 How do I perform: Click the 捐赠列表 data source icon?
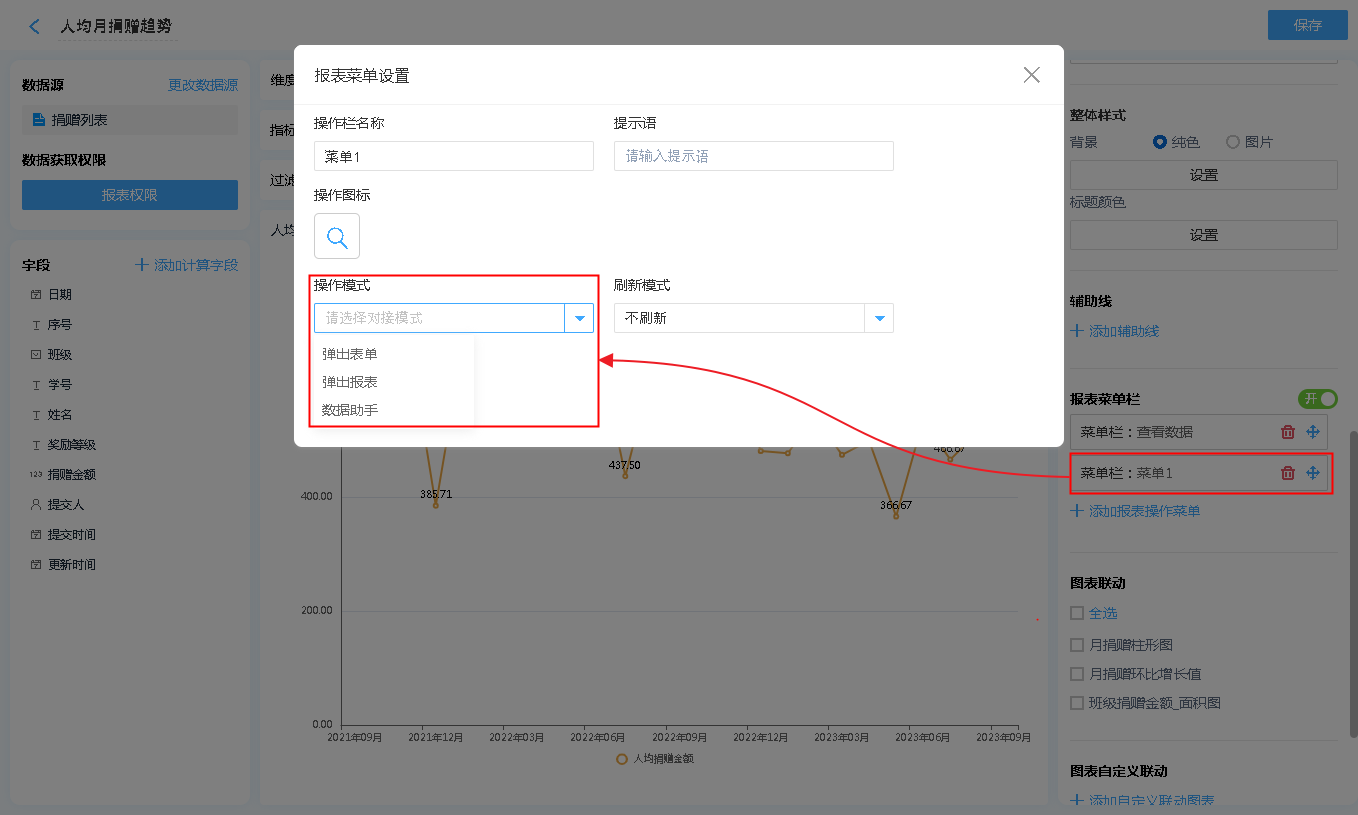coord(39,120)
